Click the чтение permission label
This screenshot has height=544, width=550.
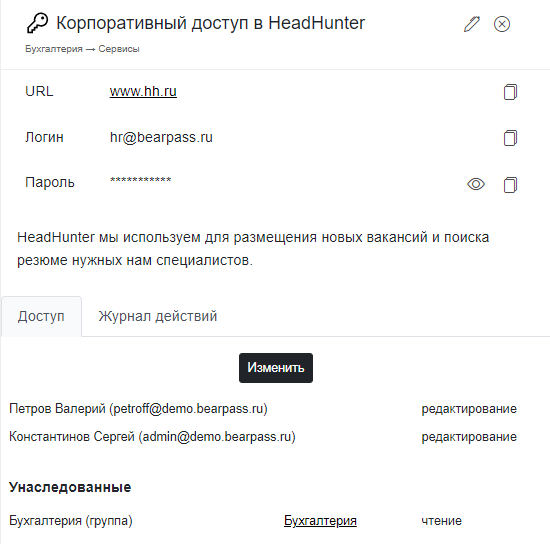coord(442,521)
